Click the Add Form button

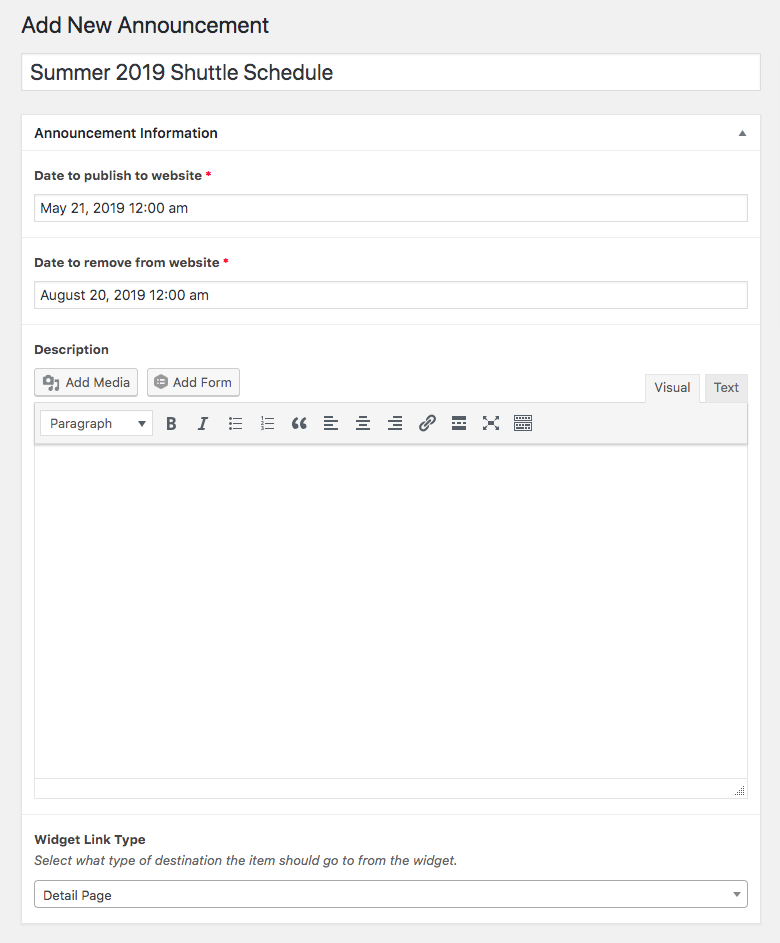point(193,382)
